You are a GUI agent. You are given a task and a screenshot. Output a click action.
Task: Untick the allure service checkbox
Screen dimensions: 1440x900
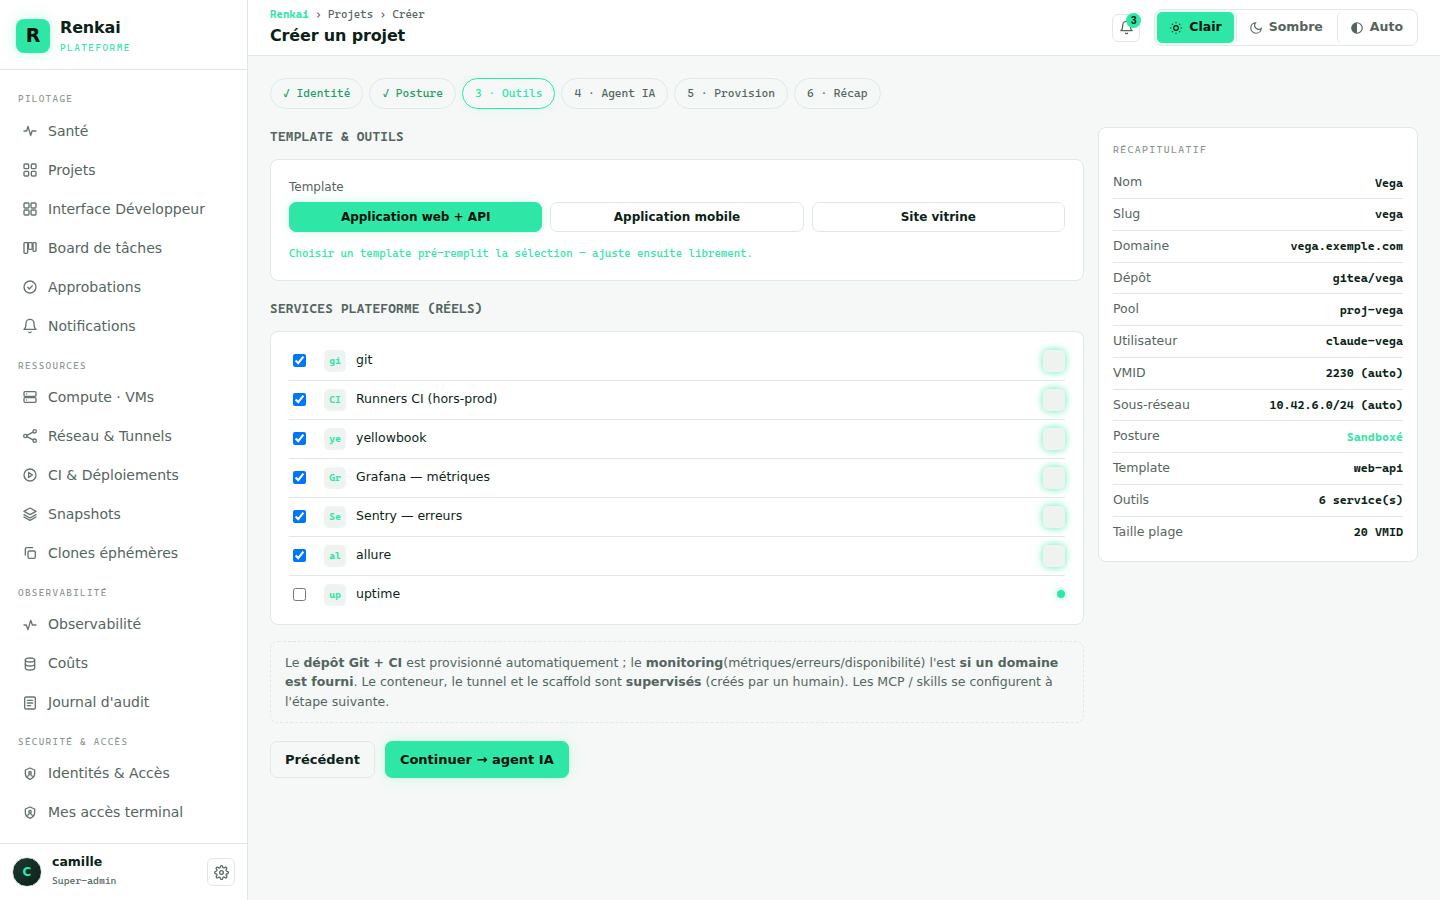click(299, 555)
